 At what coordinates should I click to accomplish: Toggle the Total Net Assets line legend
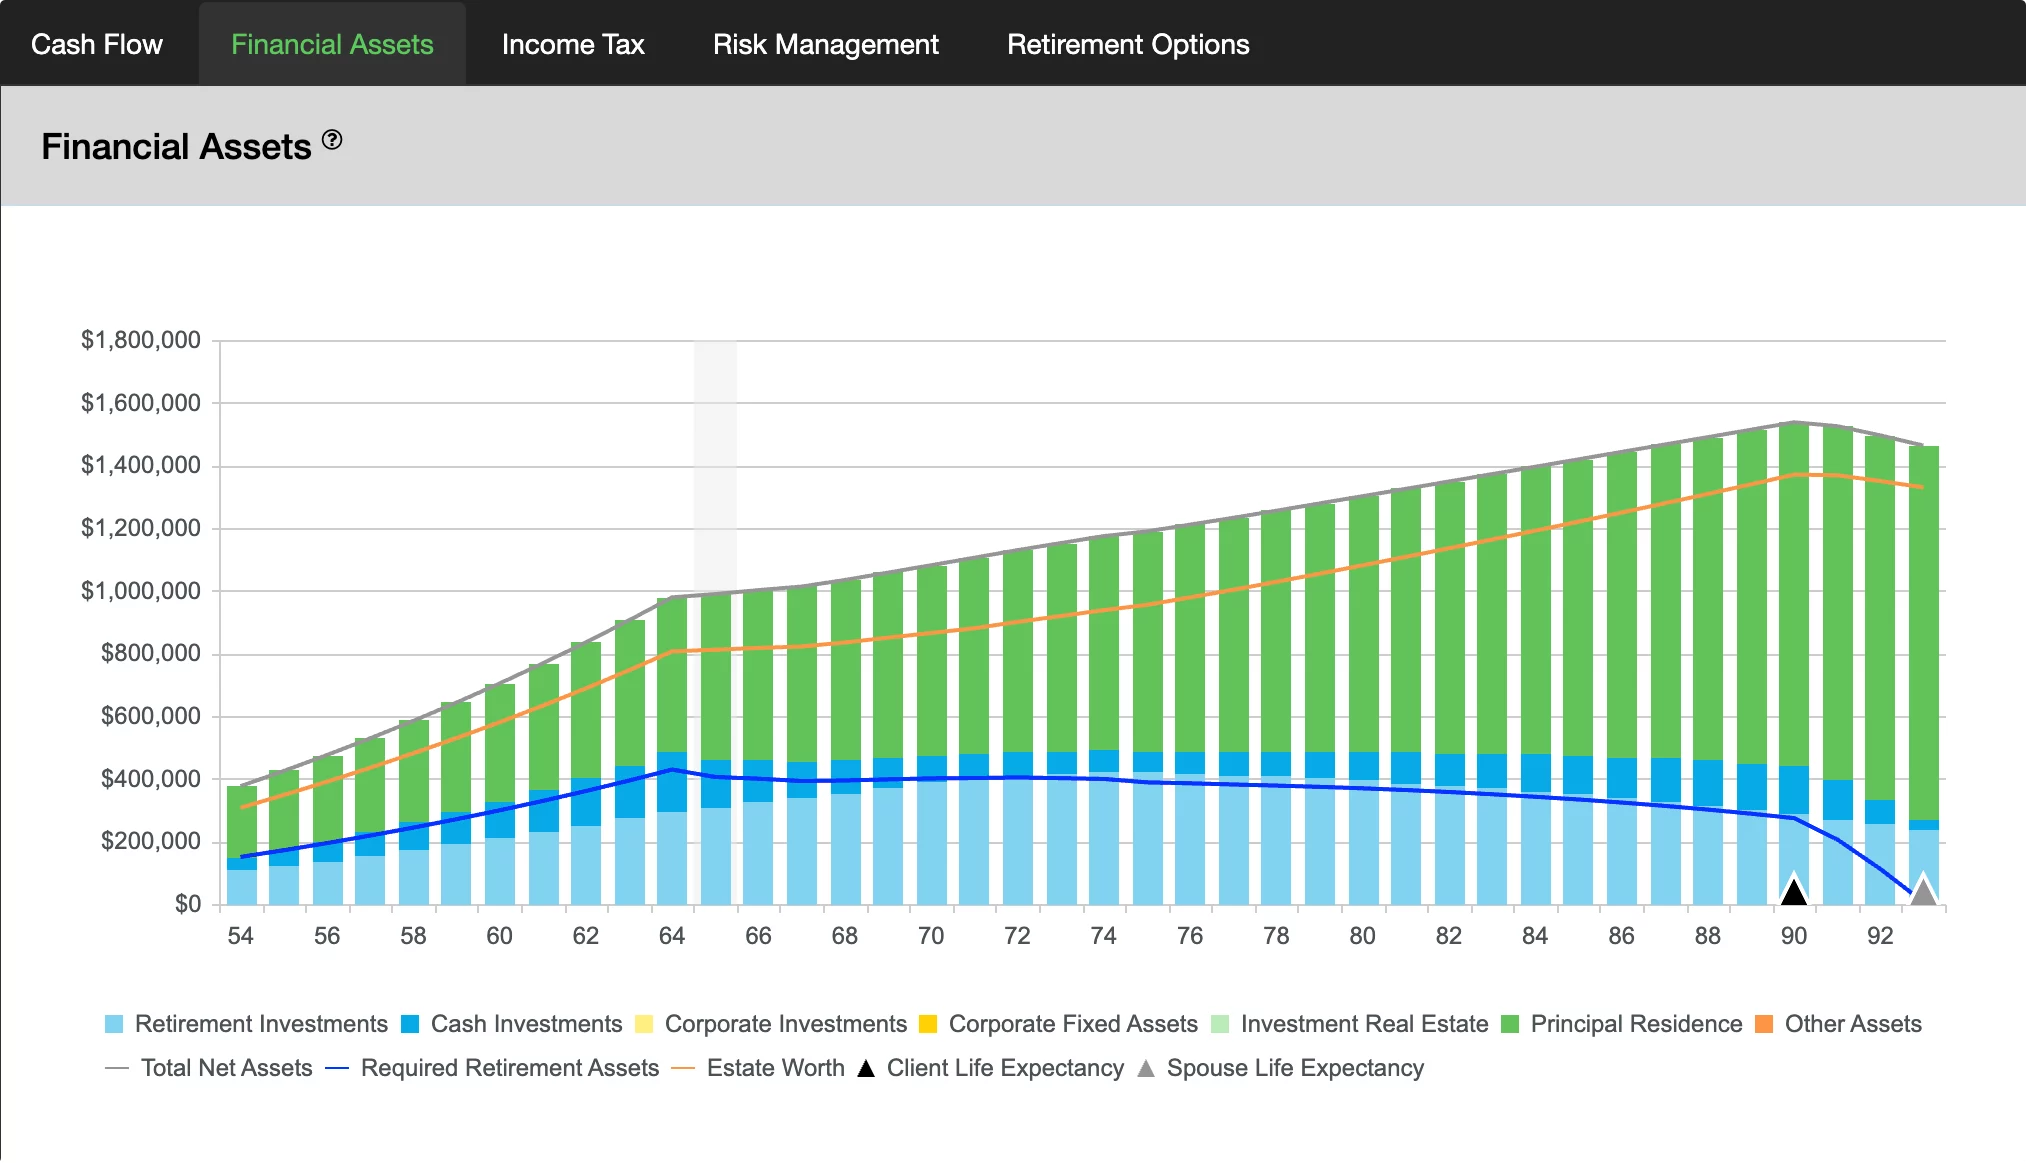(117, 1069)
